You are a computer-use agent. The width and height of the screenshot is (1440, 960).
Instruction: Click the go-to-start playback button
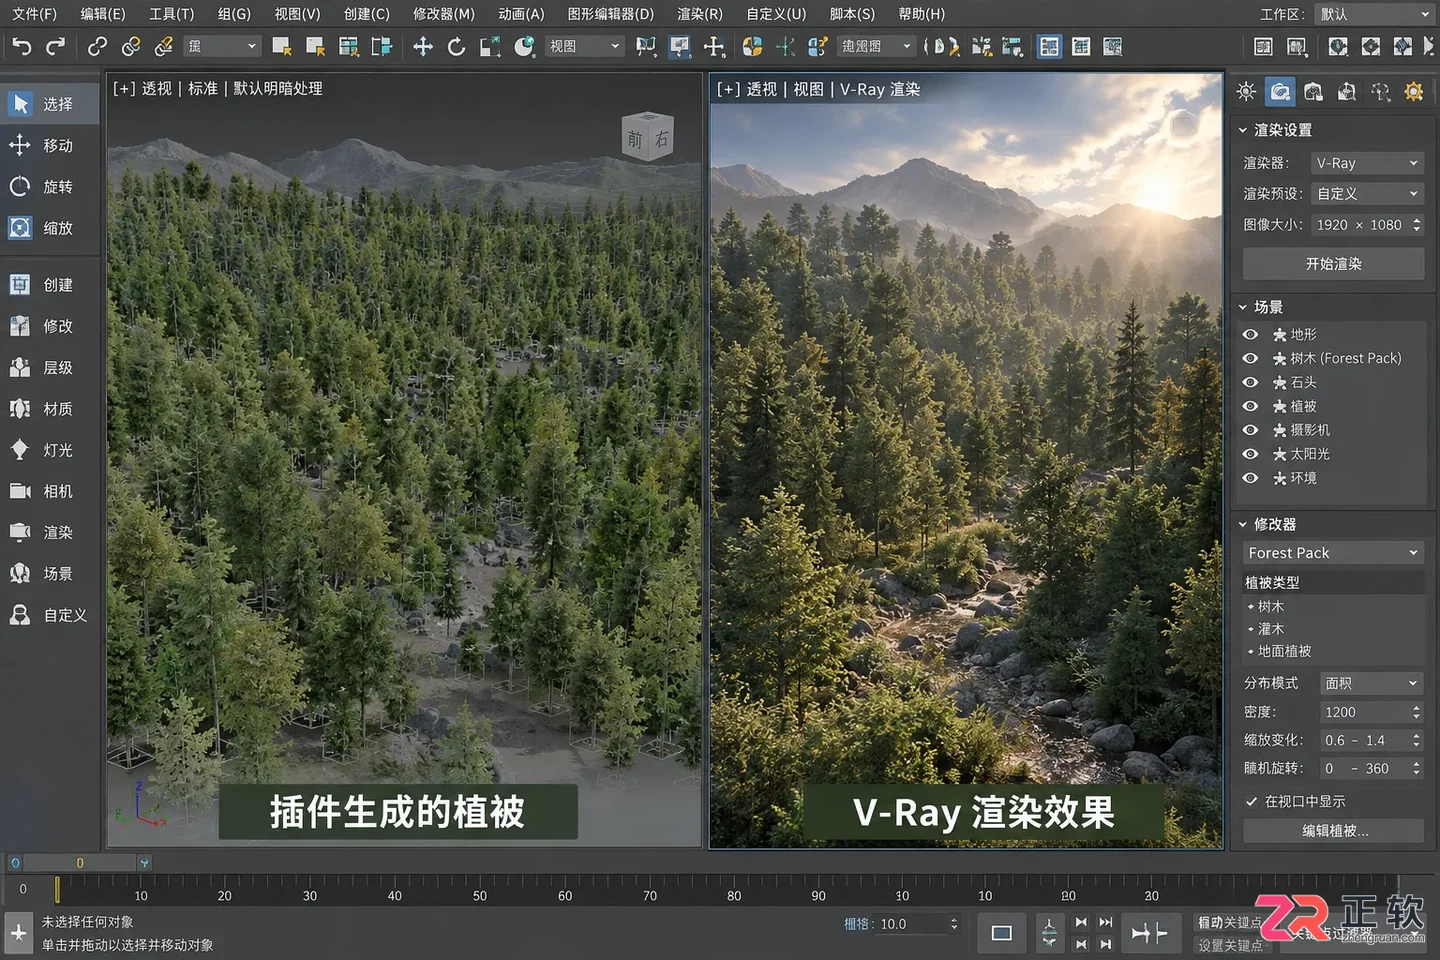(1081, 922)
